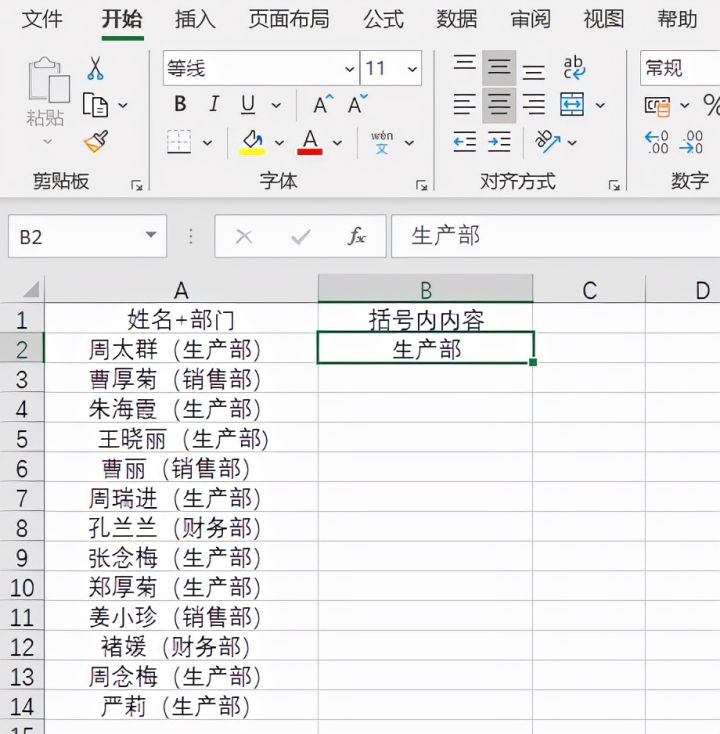Switch to 数据 tab
Viewport: 720px width, 734px height.
pyautogui.click(x=456, y=19)
